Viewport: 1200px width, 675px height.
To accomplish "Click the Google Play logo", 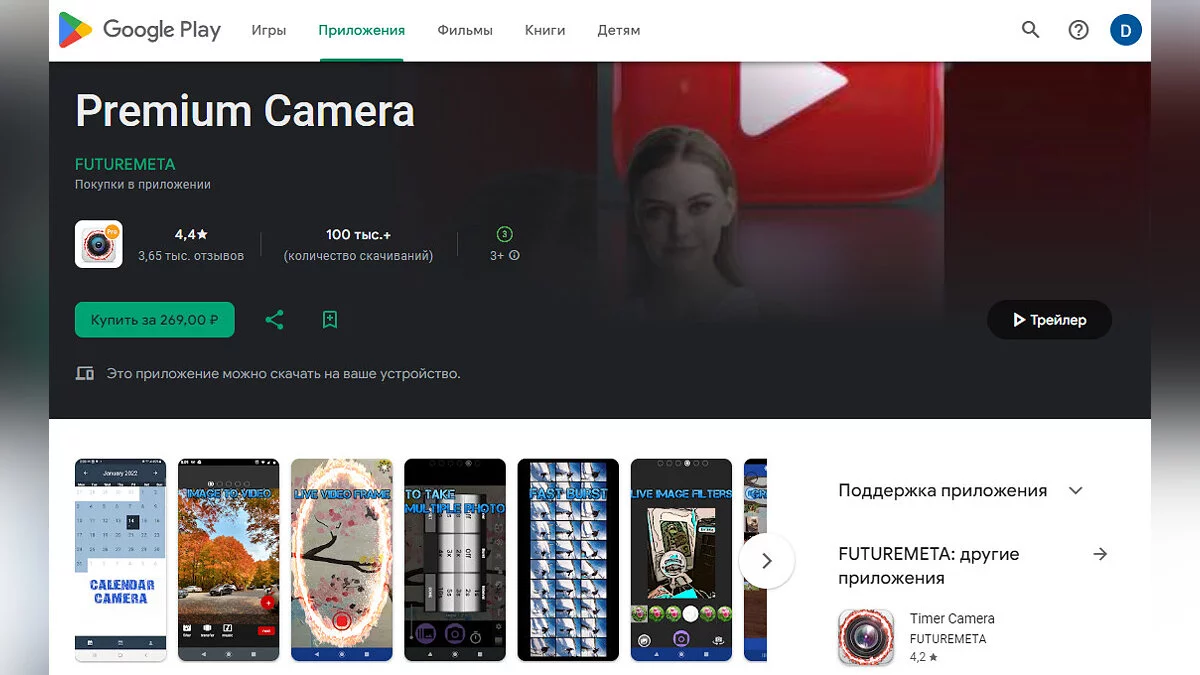I will (x=140, y=30).
